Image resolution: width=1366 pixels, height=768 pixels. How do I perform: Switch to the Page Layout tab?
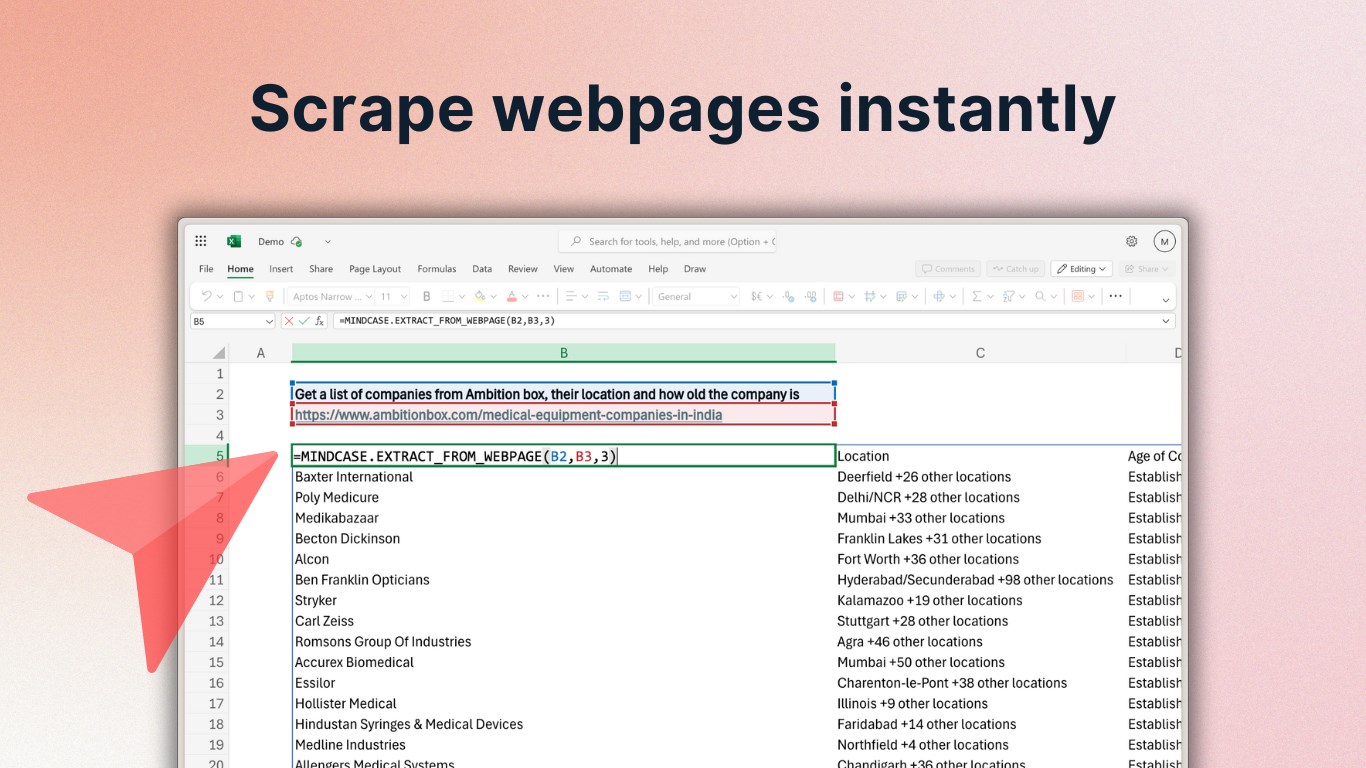coord(375,269)
